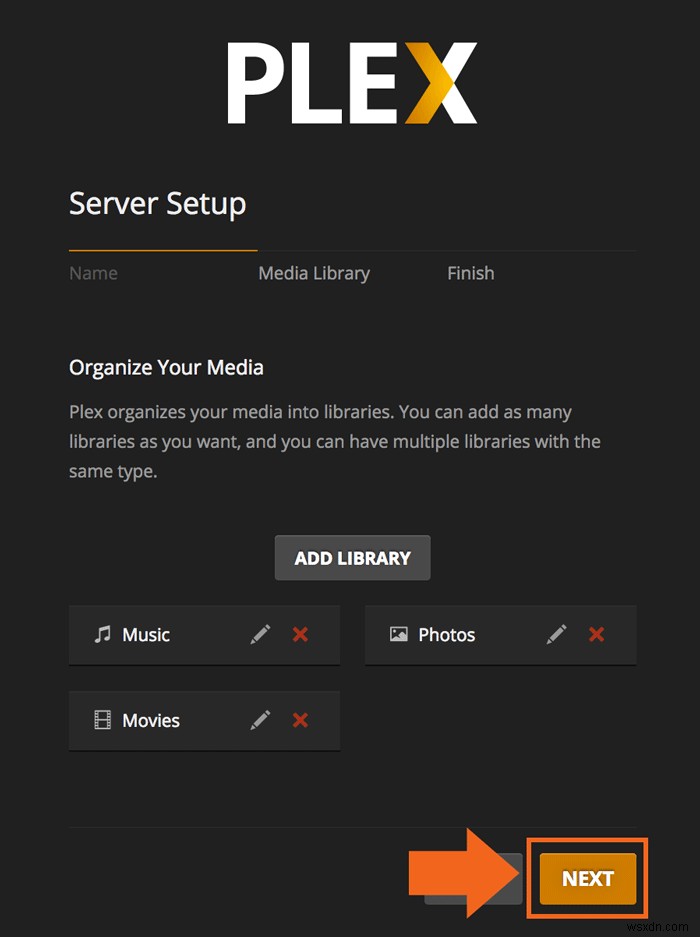700x937 pixels.
Task: Click the Music note icon
Action: 103,634
